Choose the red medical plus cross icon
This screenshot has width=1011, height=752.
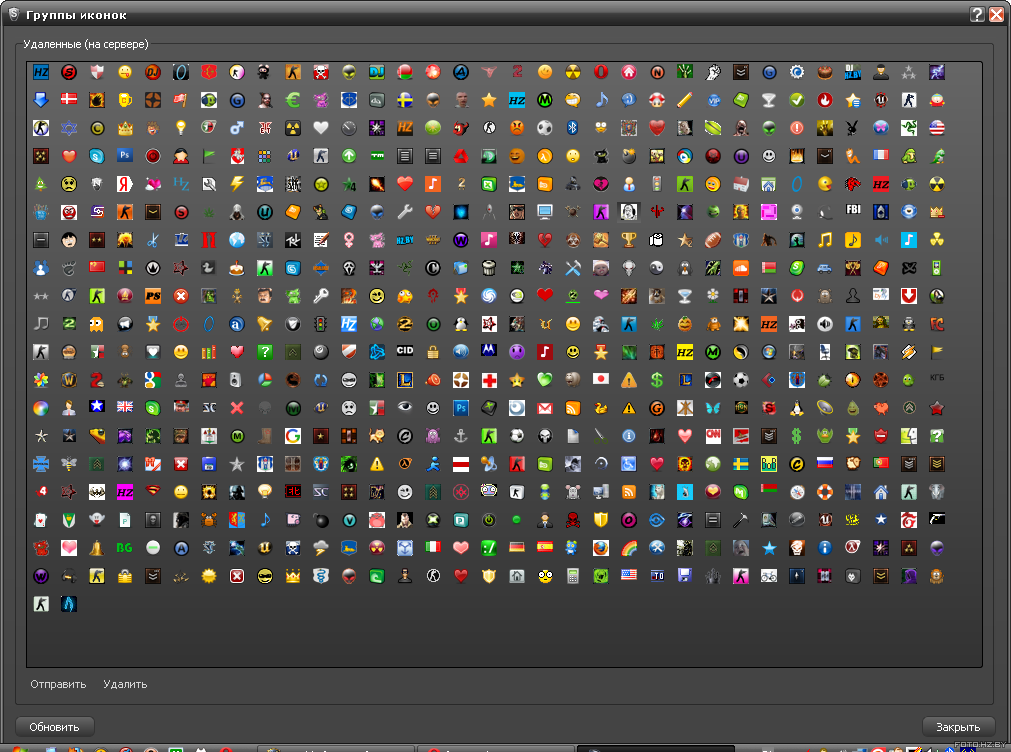pyautogui.click(x=489, y=380)
